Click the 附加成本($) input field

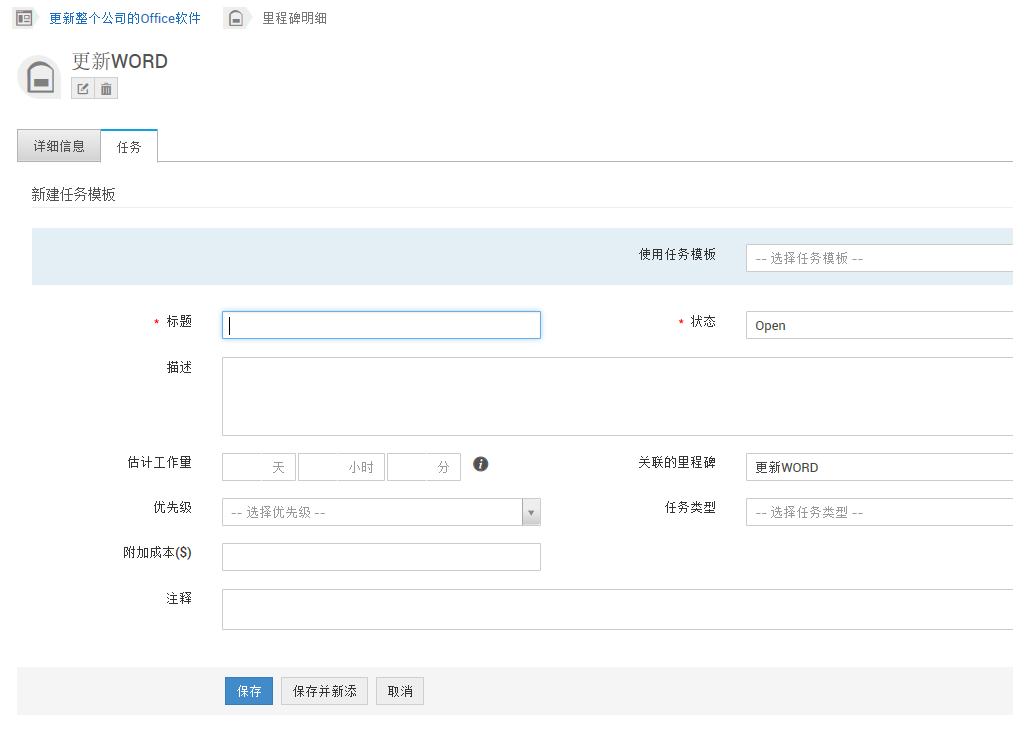(x=381, y=557)
